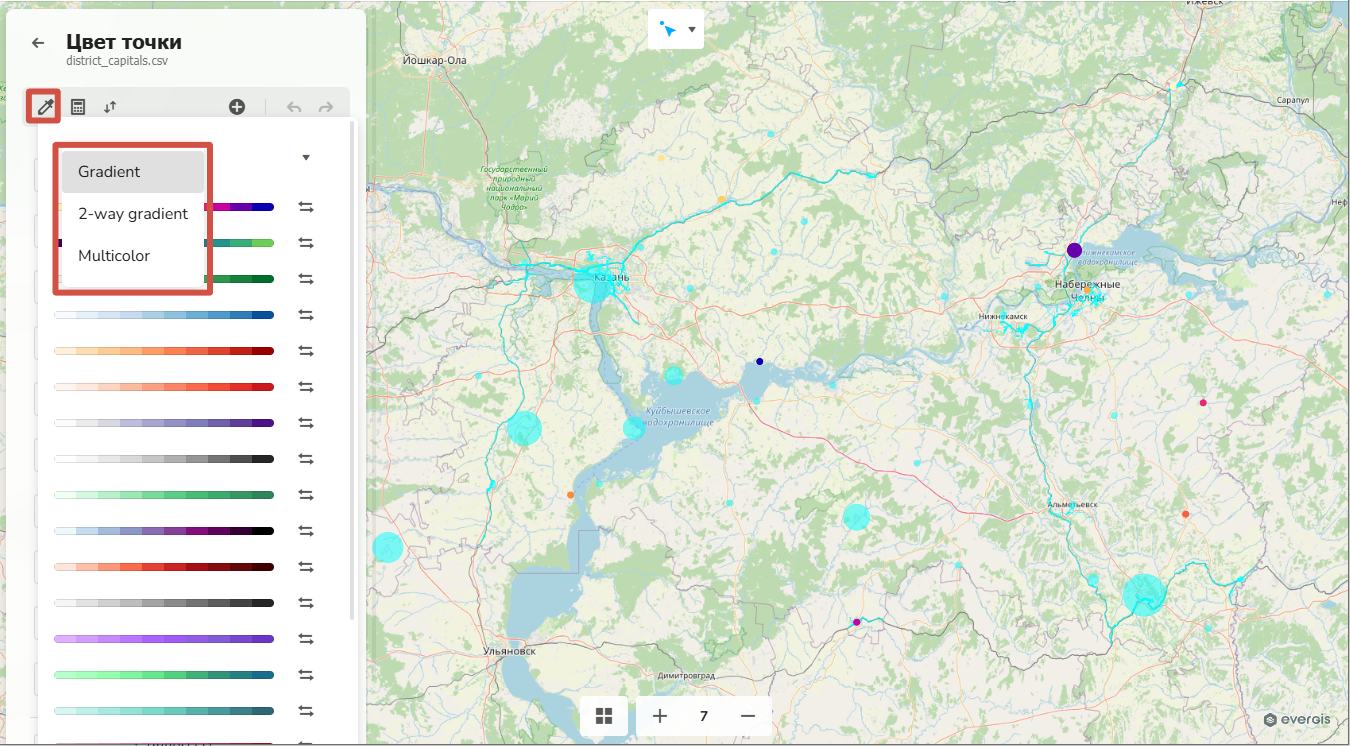The image size is (1350, 746).
Task: Zoom out the map with the minus button
Action: 748,716
